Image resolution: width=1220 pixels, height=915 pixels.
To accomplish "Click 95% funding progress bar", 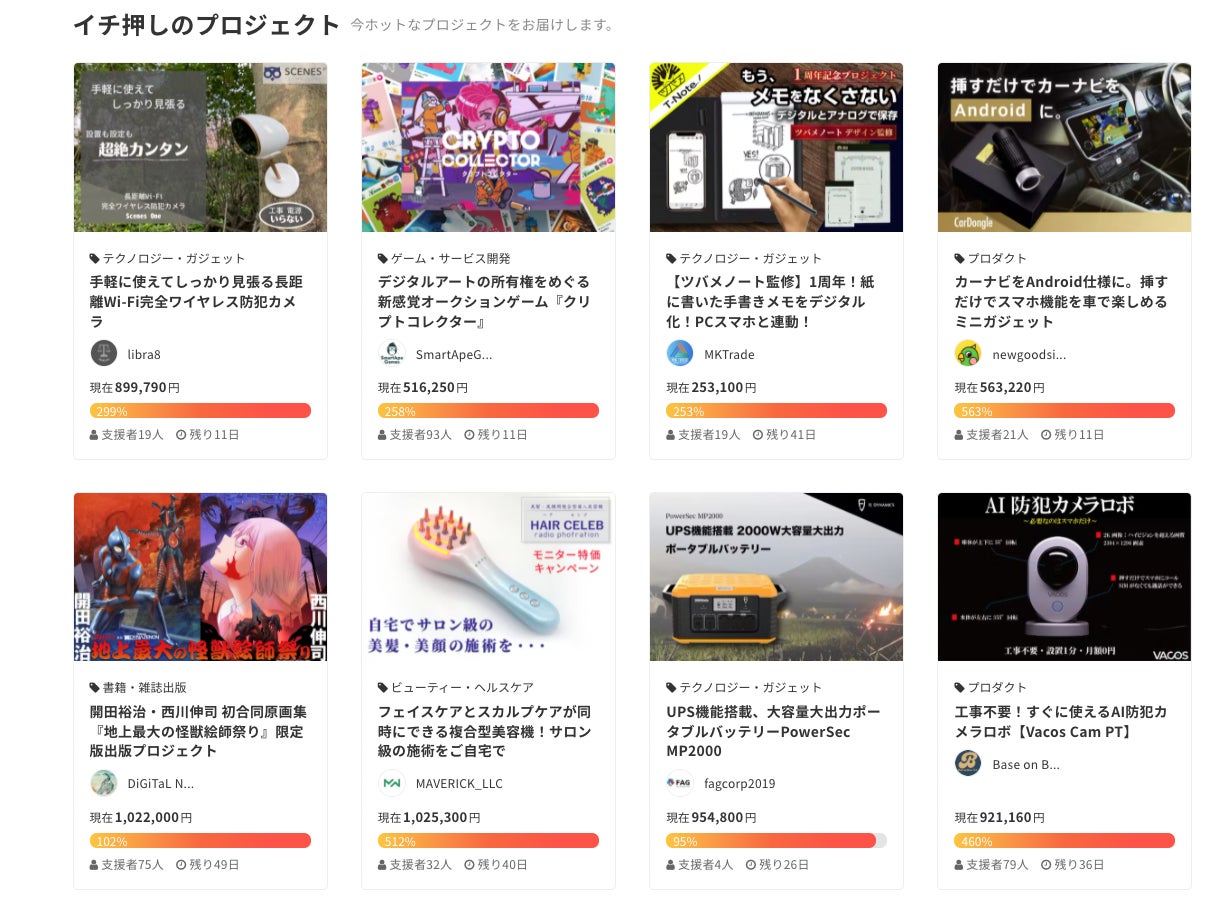I will pos(776,841).
